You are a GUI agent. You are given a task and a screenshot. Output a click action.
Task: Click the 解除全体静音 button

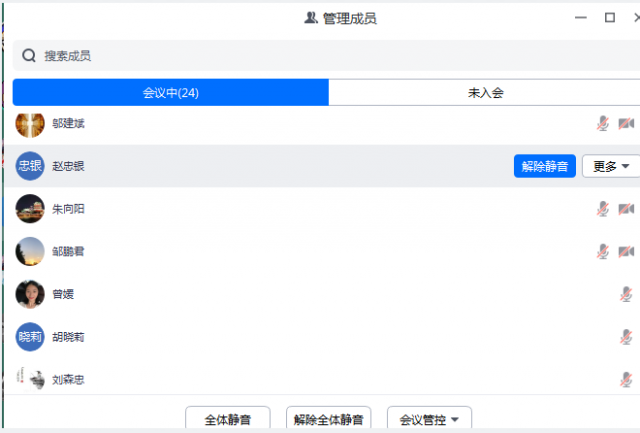[329, 419]
